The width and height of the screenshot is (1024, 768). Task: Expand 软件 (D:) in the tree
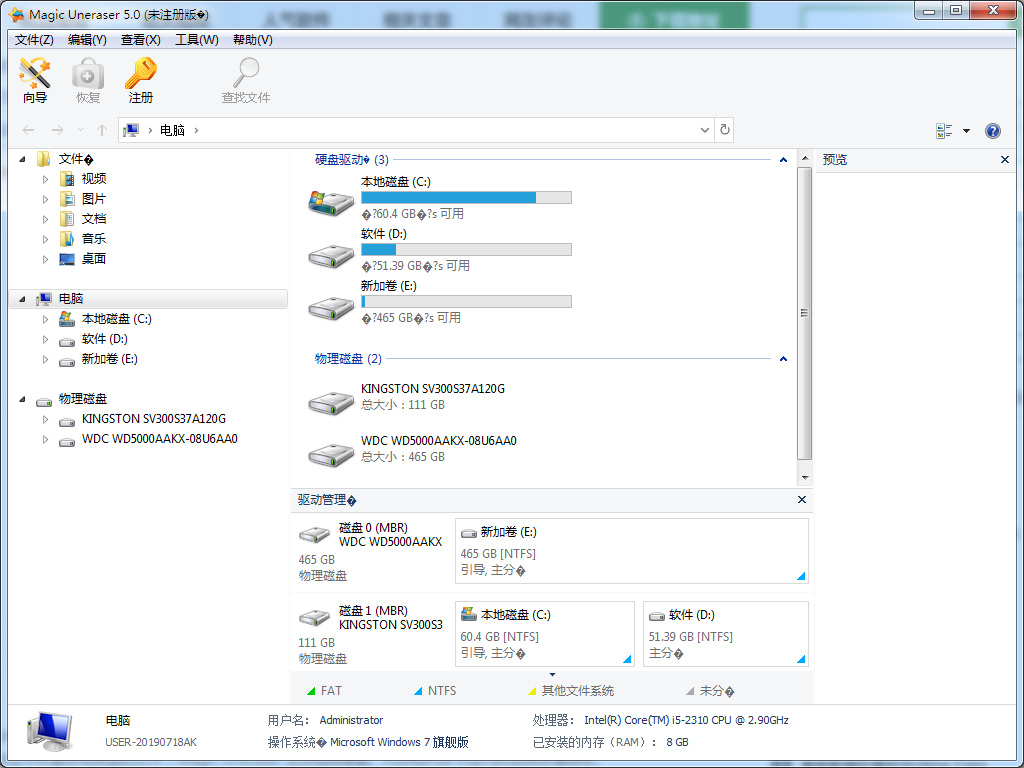click(45, 340)
